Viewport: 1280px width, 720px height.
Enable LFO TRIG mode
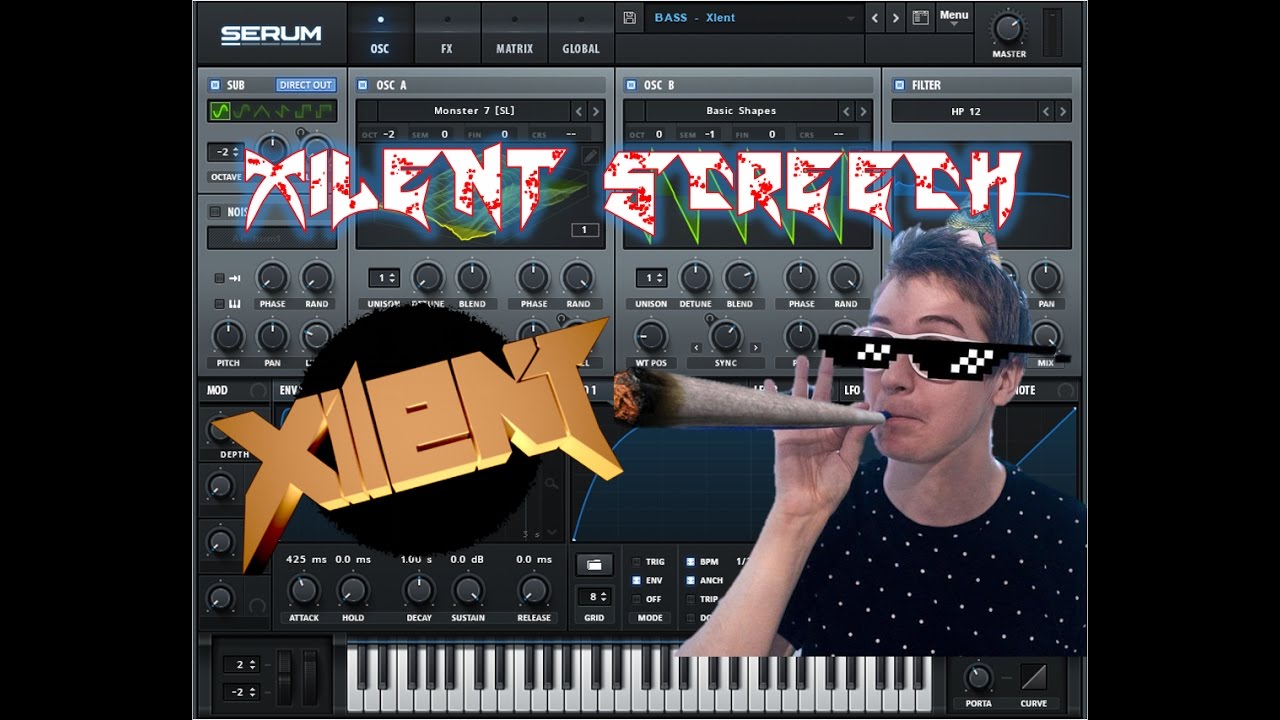coord(637,562)
